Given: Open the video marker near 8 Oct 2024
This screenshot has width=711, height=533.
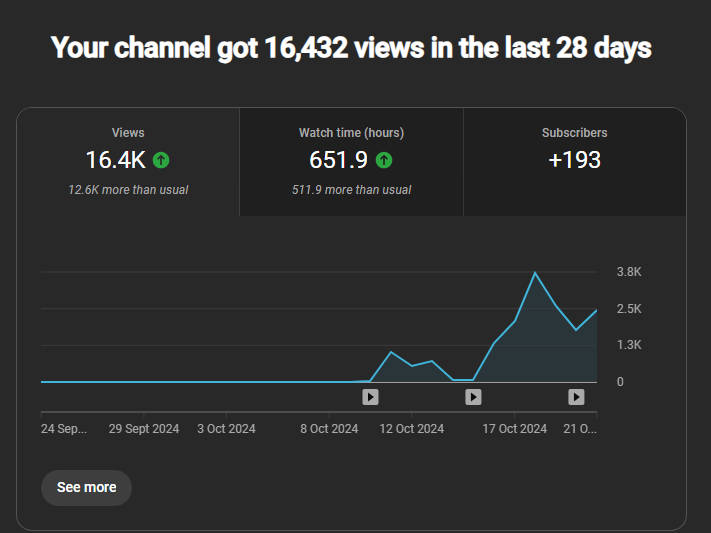Looking at the screenshot, I should coord(370,397).
